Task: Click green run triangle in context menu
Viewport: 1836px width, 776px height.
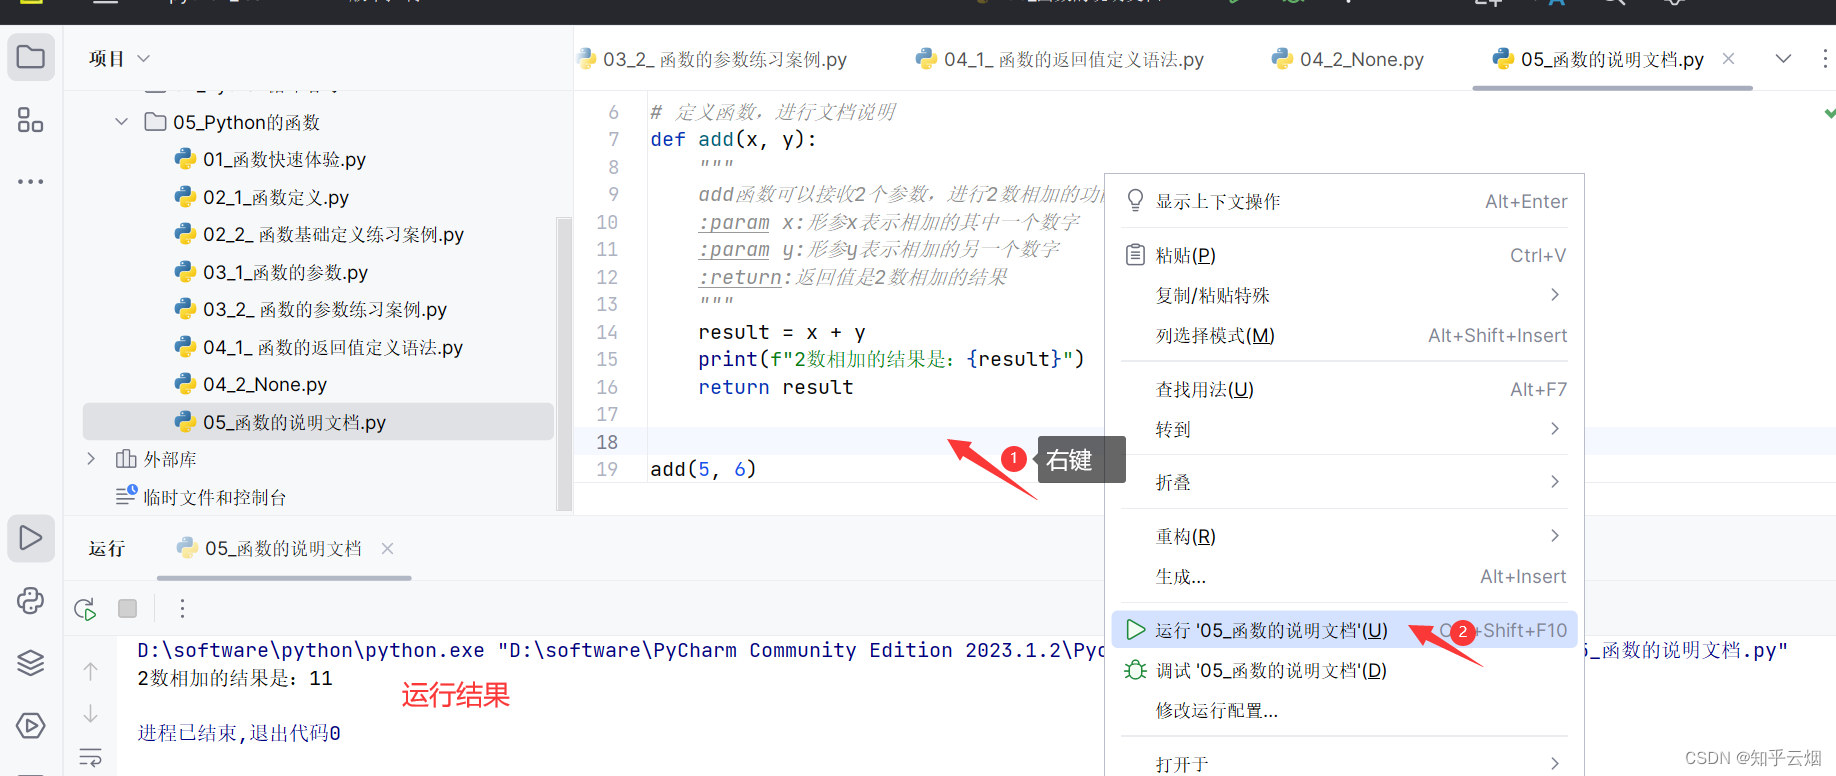Action: point(1135,630)
